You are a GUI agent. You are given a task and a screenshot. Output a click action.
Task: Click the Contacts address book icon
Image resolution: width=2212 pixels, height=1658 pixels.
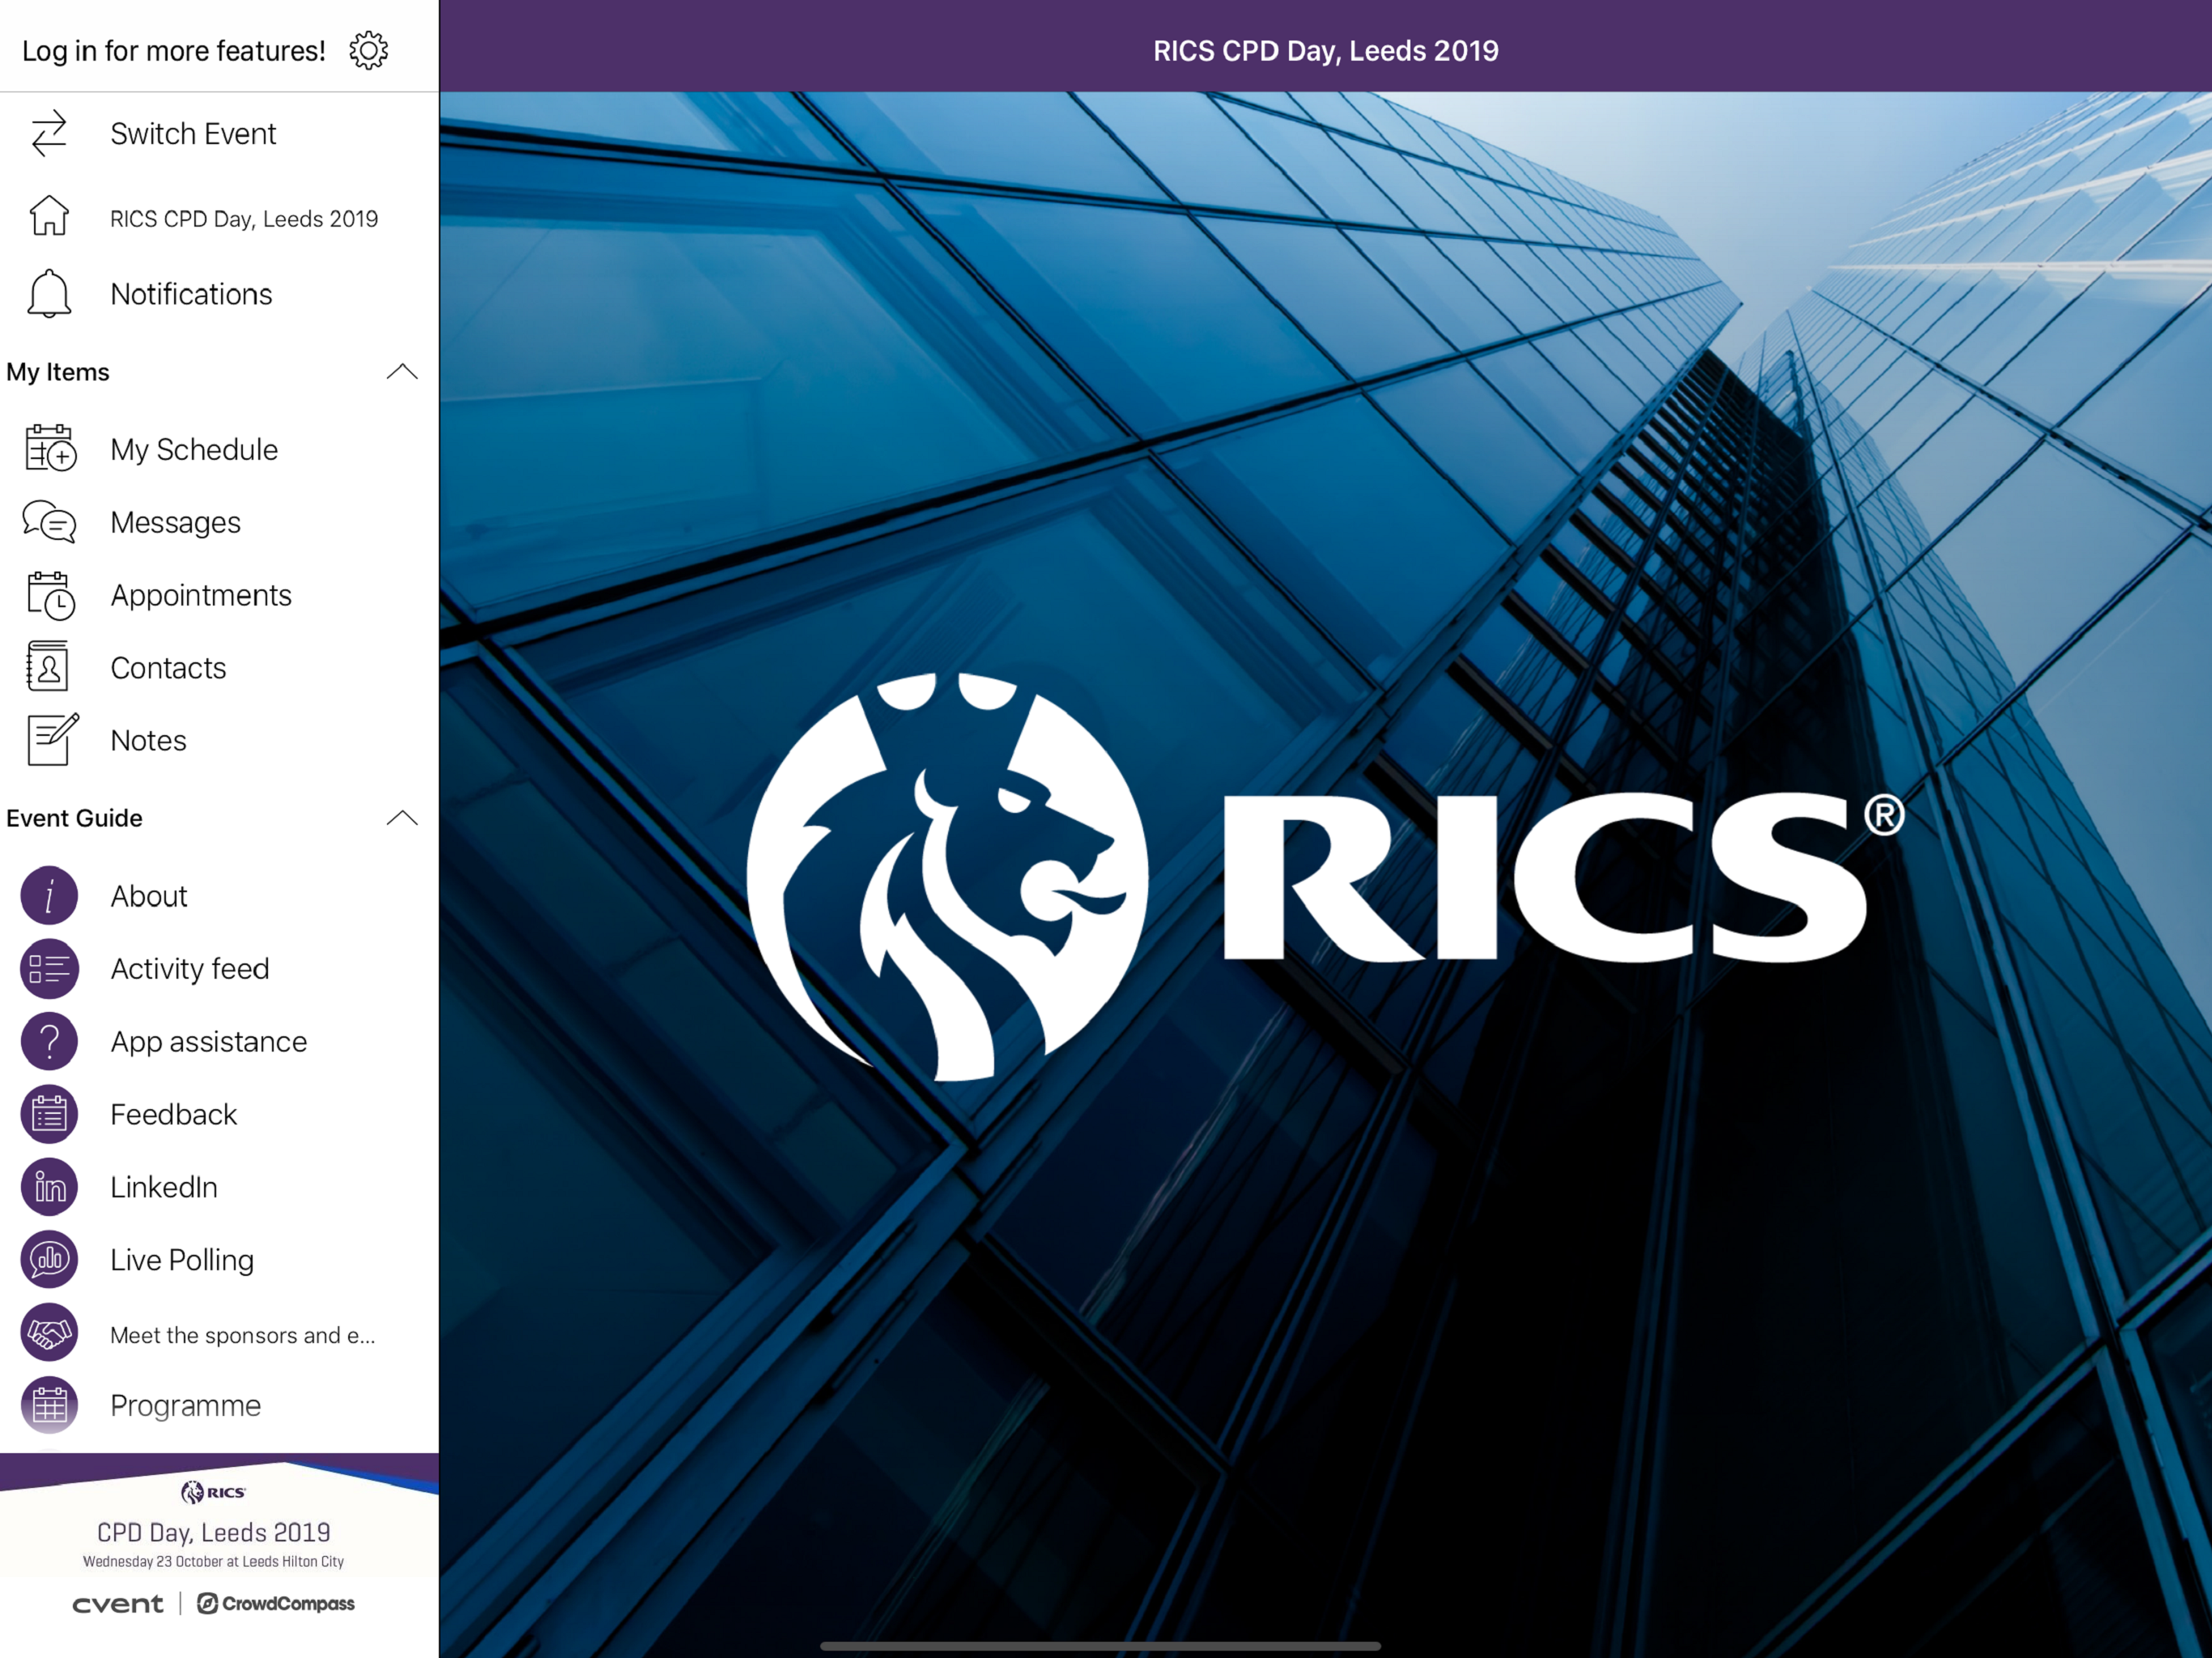(48, 667)
